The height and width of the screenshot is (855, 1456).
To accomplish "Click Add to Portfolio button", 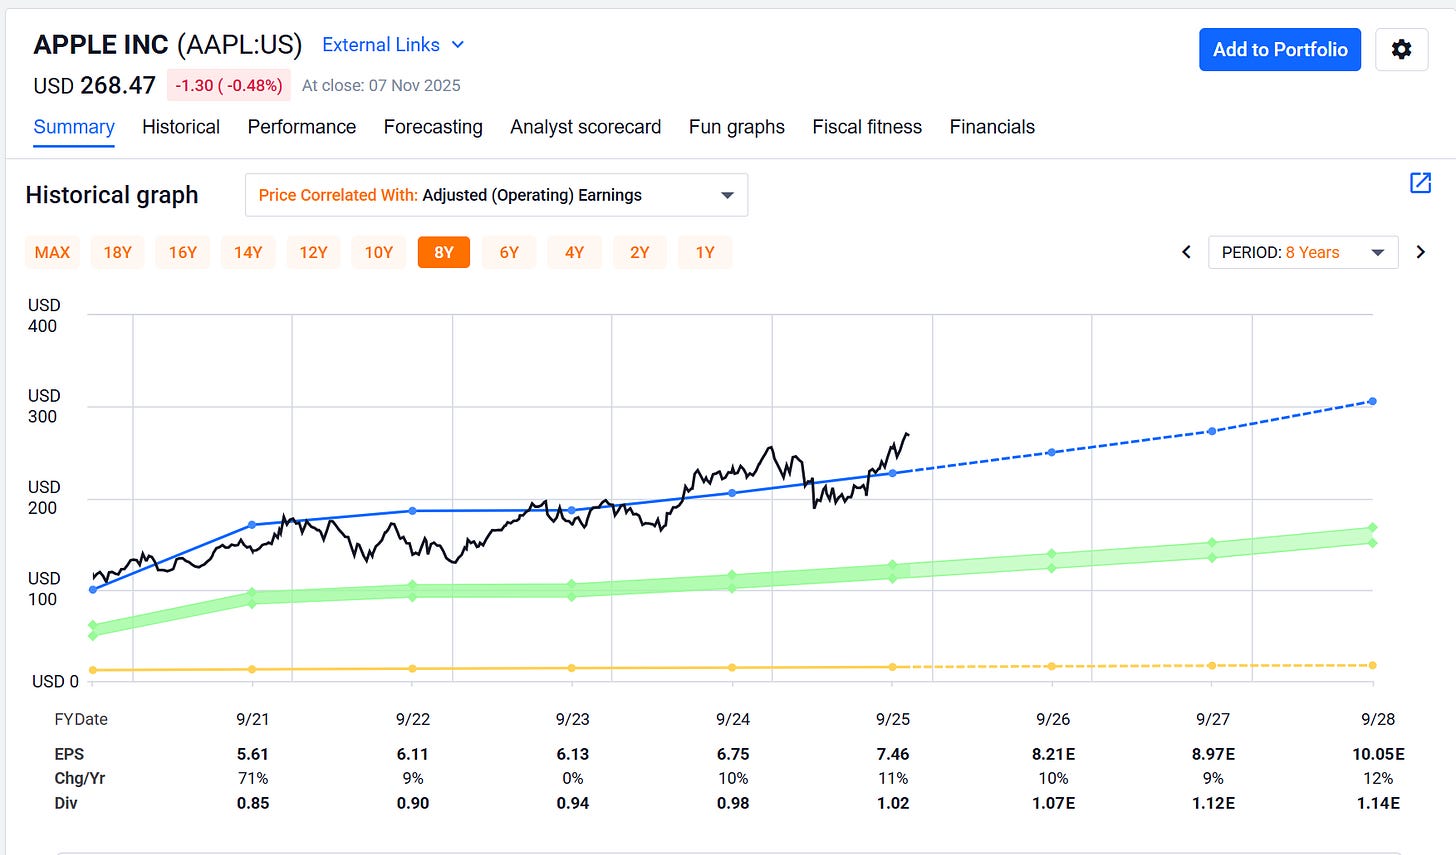I will point(1280,49).
